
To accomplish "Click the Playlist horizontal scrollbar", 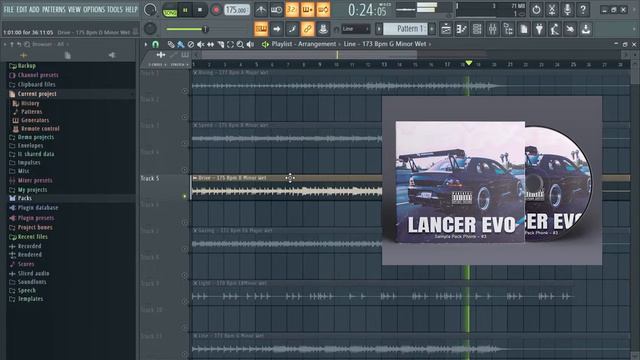I will [309, 55].
